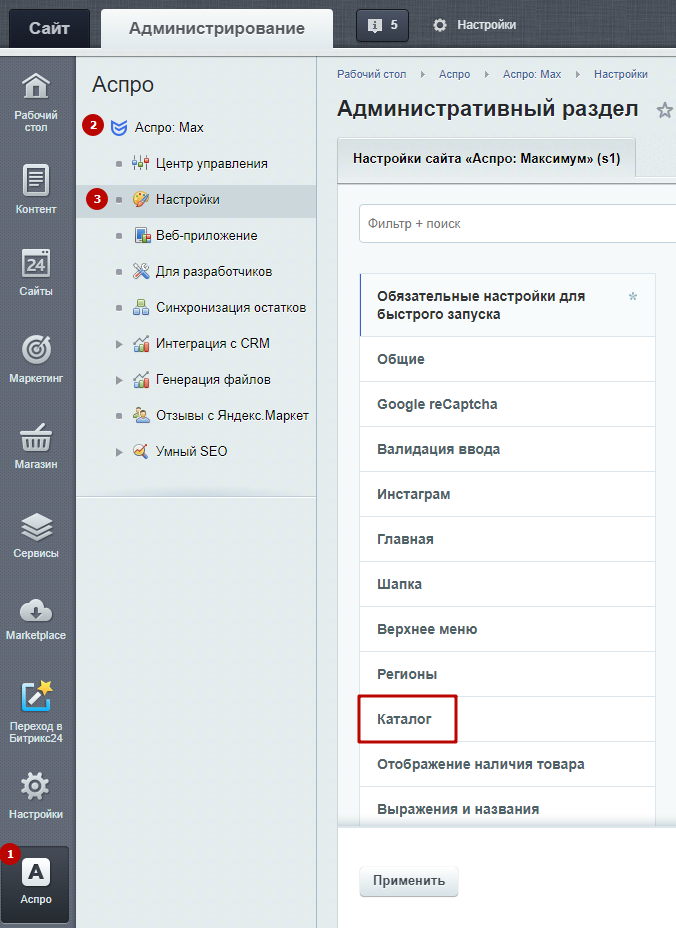Add page to favorites with star icon
Image resolution: width=676 pixels, height=928 pixels.
[664, 110]
